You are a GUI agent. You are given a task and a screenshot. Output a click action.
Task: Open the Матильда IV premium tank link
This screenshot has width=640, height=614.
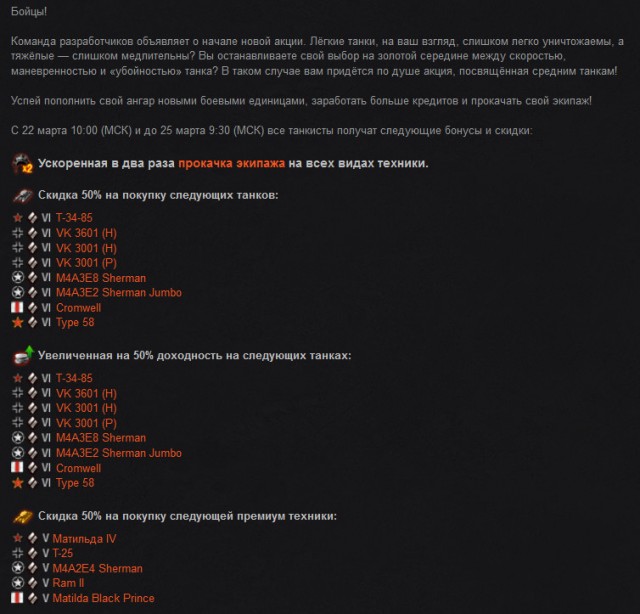point(84,539)
